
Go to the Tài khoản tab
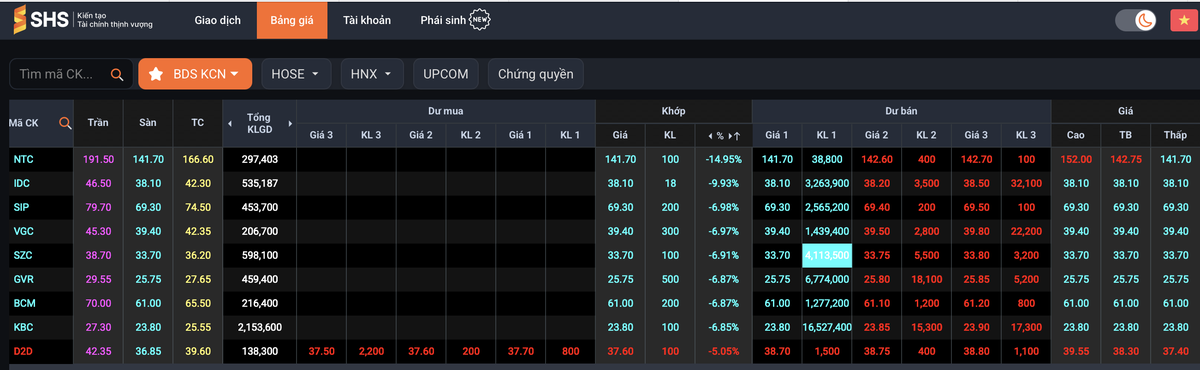(367, 20)
